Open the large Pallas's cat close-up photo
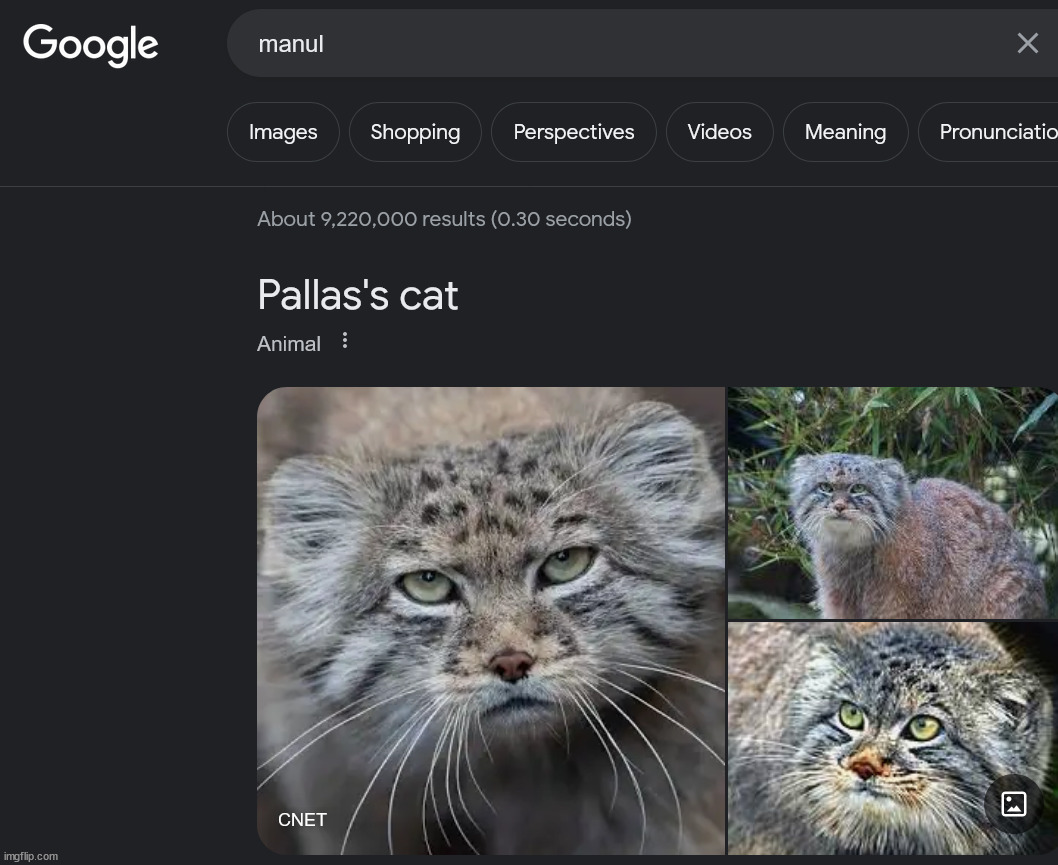1058x865 pixels. 490,600
